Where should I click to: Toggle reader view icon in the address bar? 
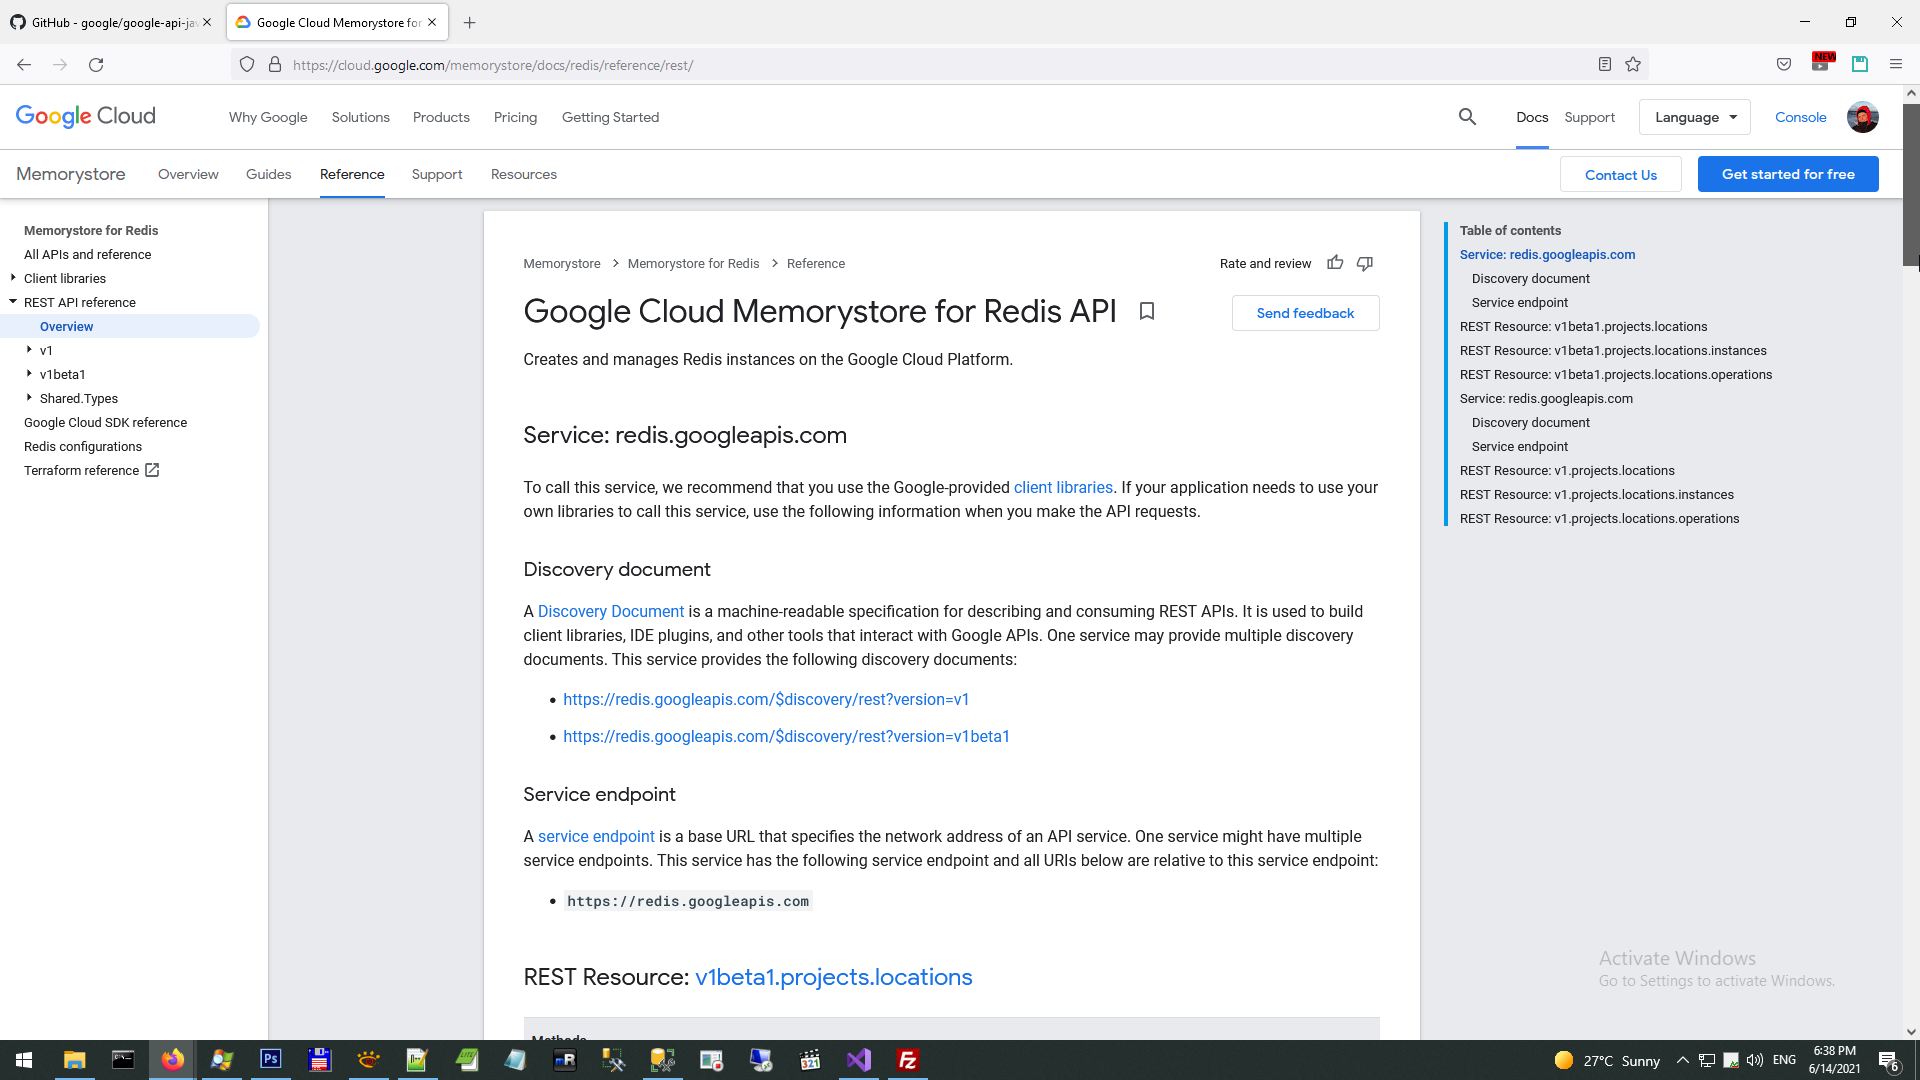[x=1605, y=65]
